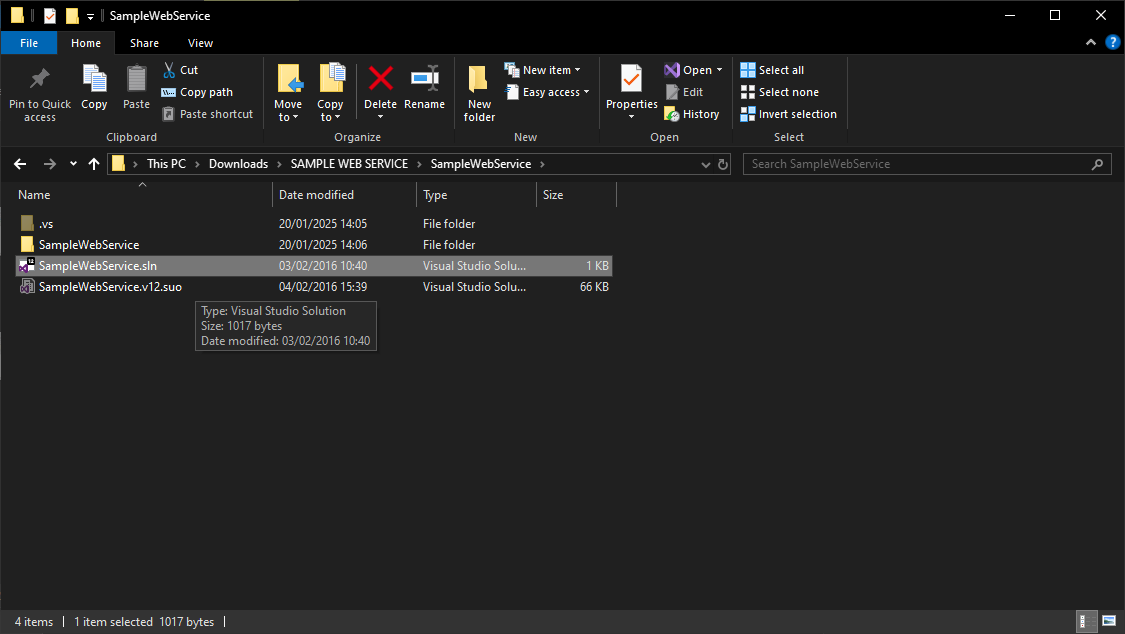Viewport: 1125px width, 634px height.
Task: Select Copy path command
Action: [197, 92]
